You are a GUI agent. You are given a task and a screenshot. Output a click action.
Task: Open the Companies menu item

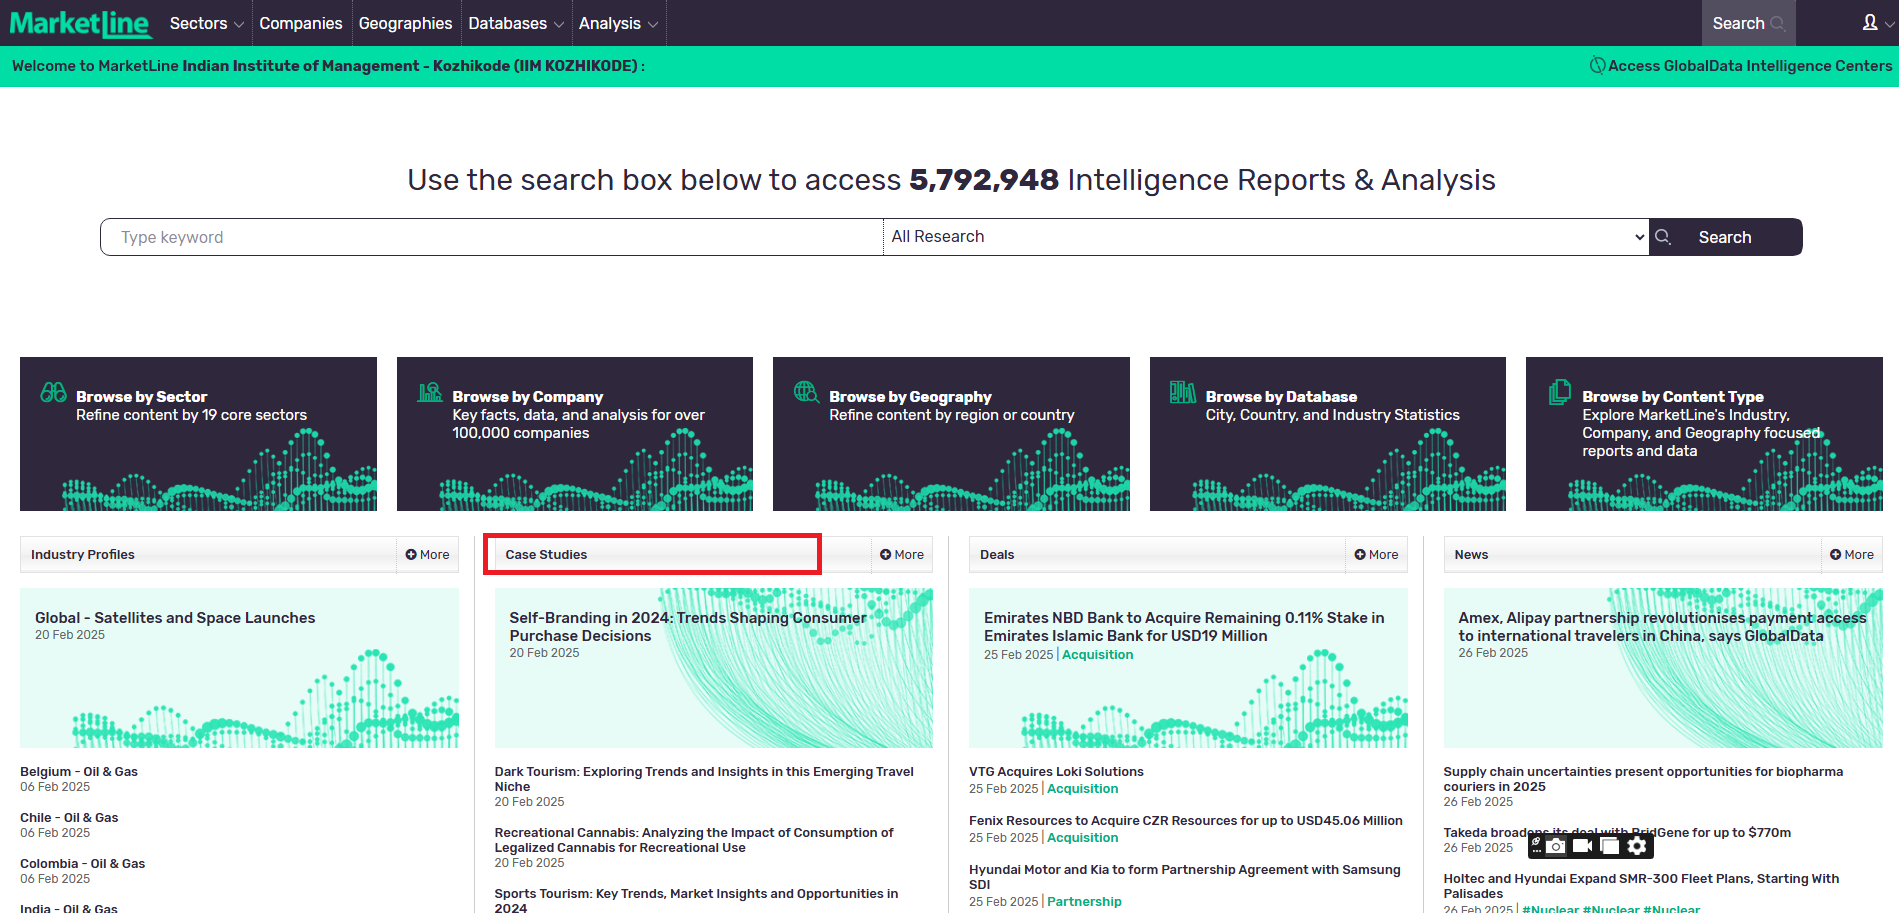(x=300, y=23)
